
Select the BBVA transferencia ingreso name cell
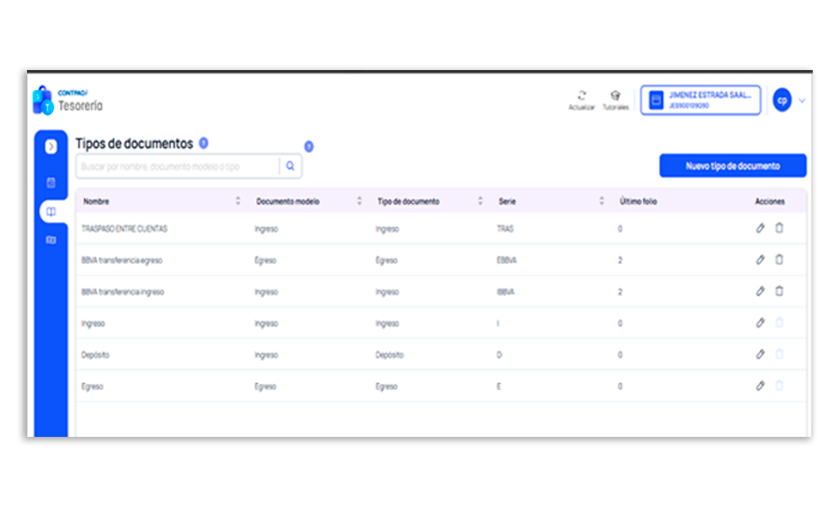coord(123,292)
